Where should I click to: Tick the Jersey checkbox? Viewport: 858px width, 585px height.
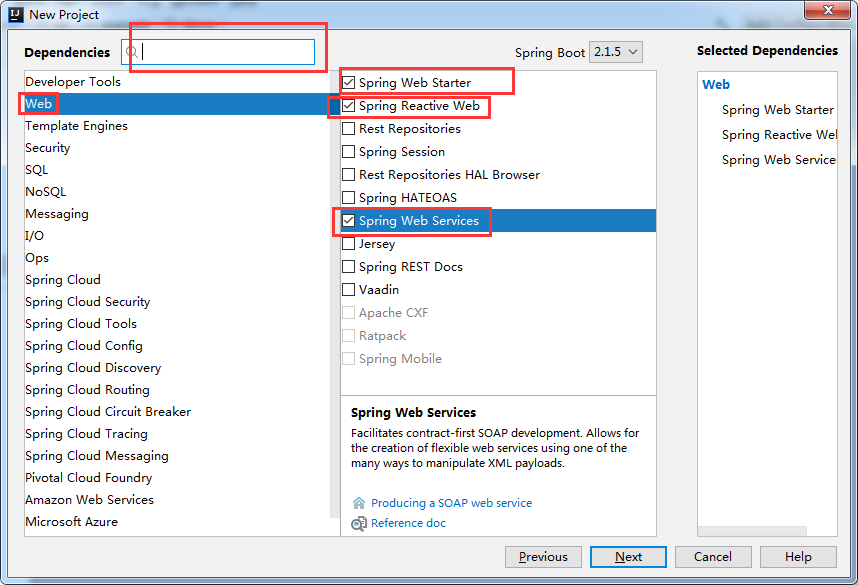pyautogui.click(x=349, y=244)
